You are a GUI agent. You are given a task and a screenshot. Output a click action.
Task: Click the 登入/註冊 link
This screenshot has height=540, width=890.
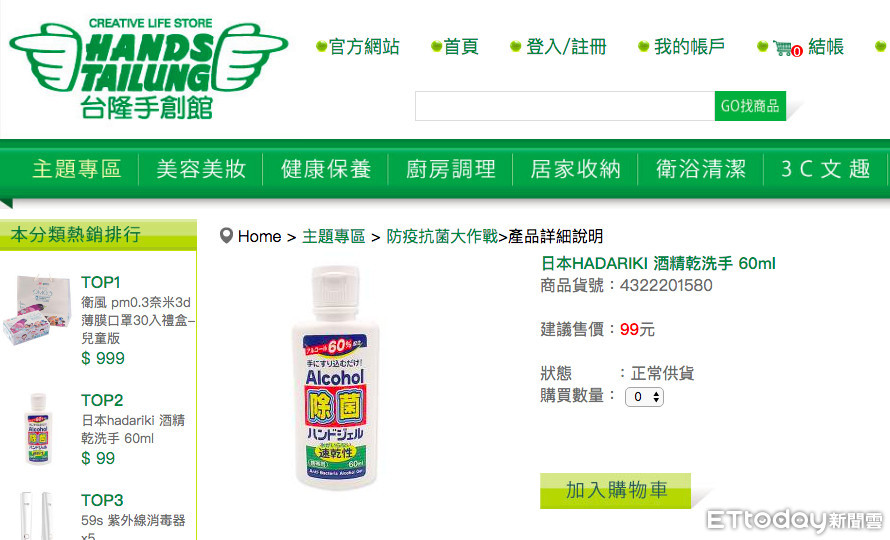(x=566, y=47)
